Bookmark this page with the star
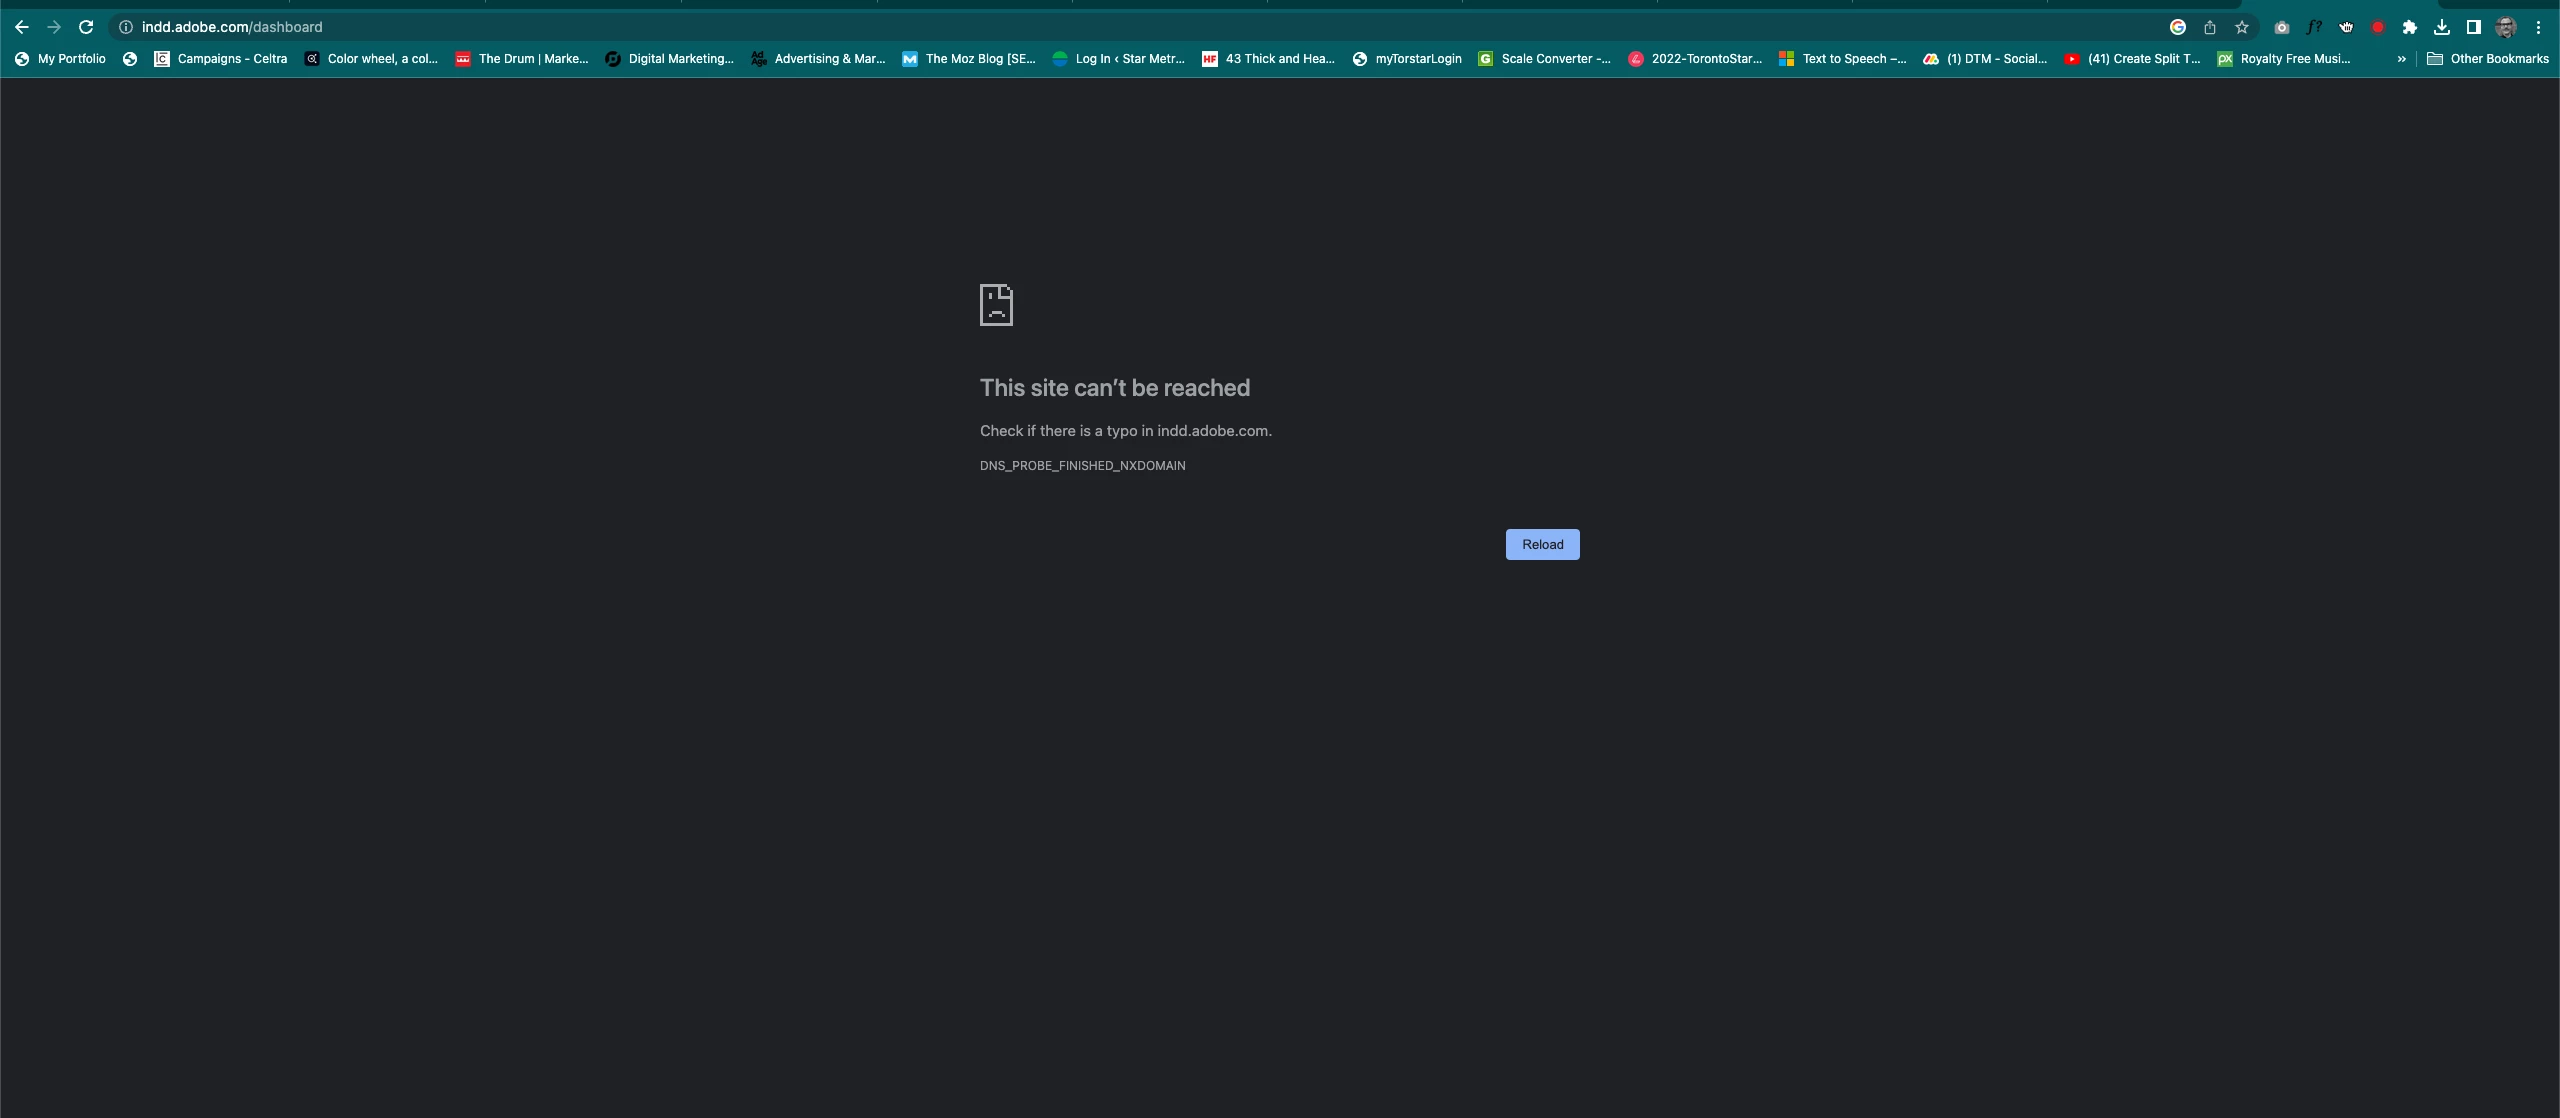Image resolution: width=2560 pixels, height=1118 pixels. pyautogui.click(x=2242, y=27)
